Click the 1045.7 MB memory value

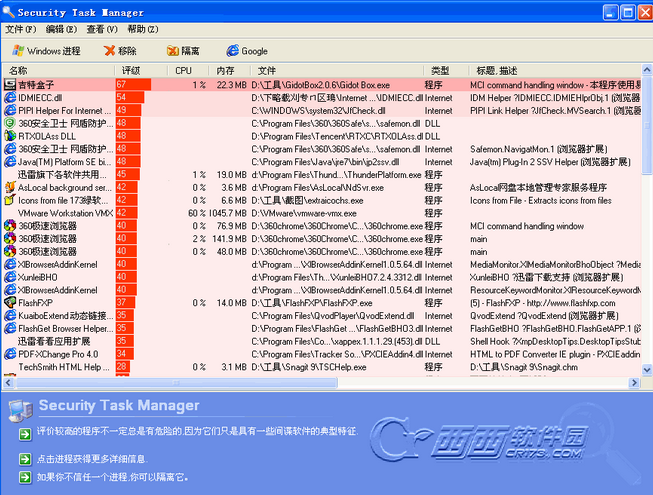pyautogui.click(x=228, y=213)
